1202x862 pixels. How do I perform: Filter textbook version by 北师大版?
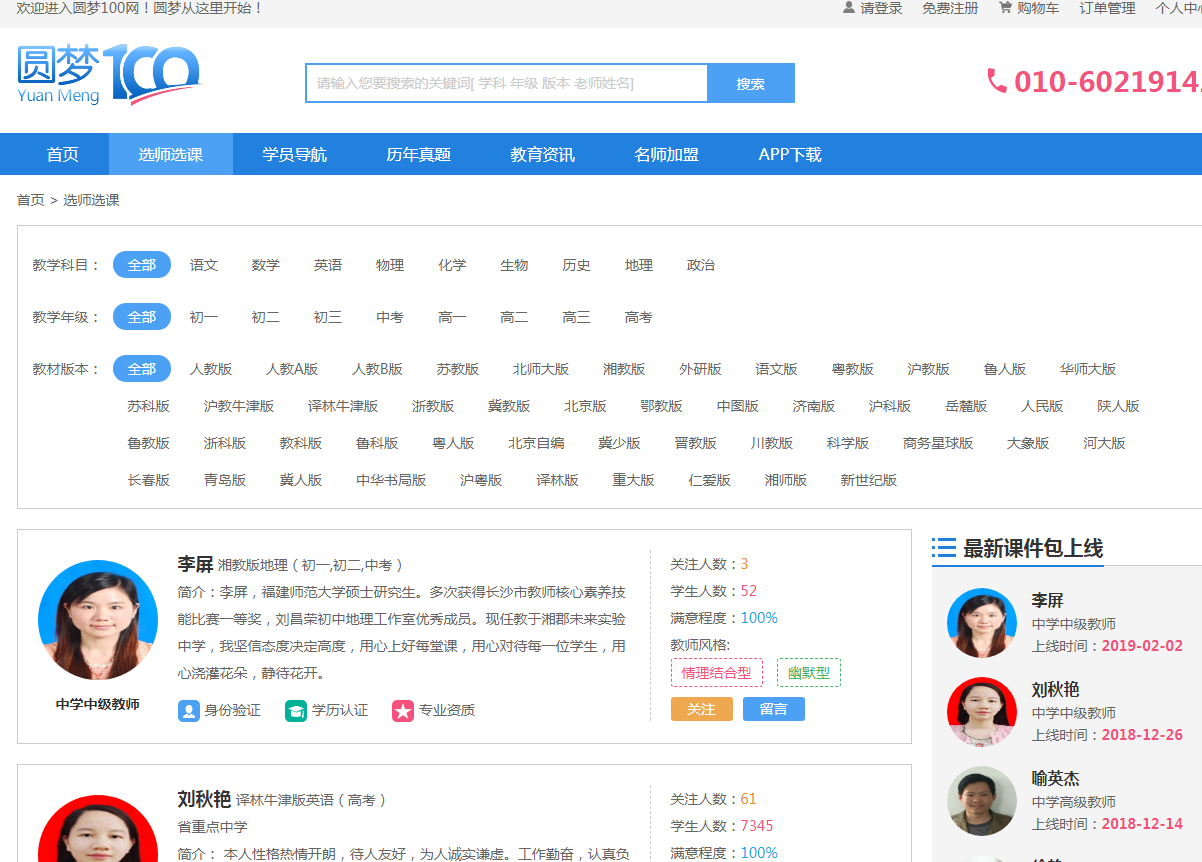point(541,369)
